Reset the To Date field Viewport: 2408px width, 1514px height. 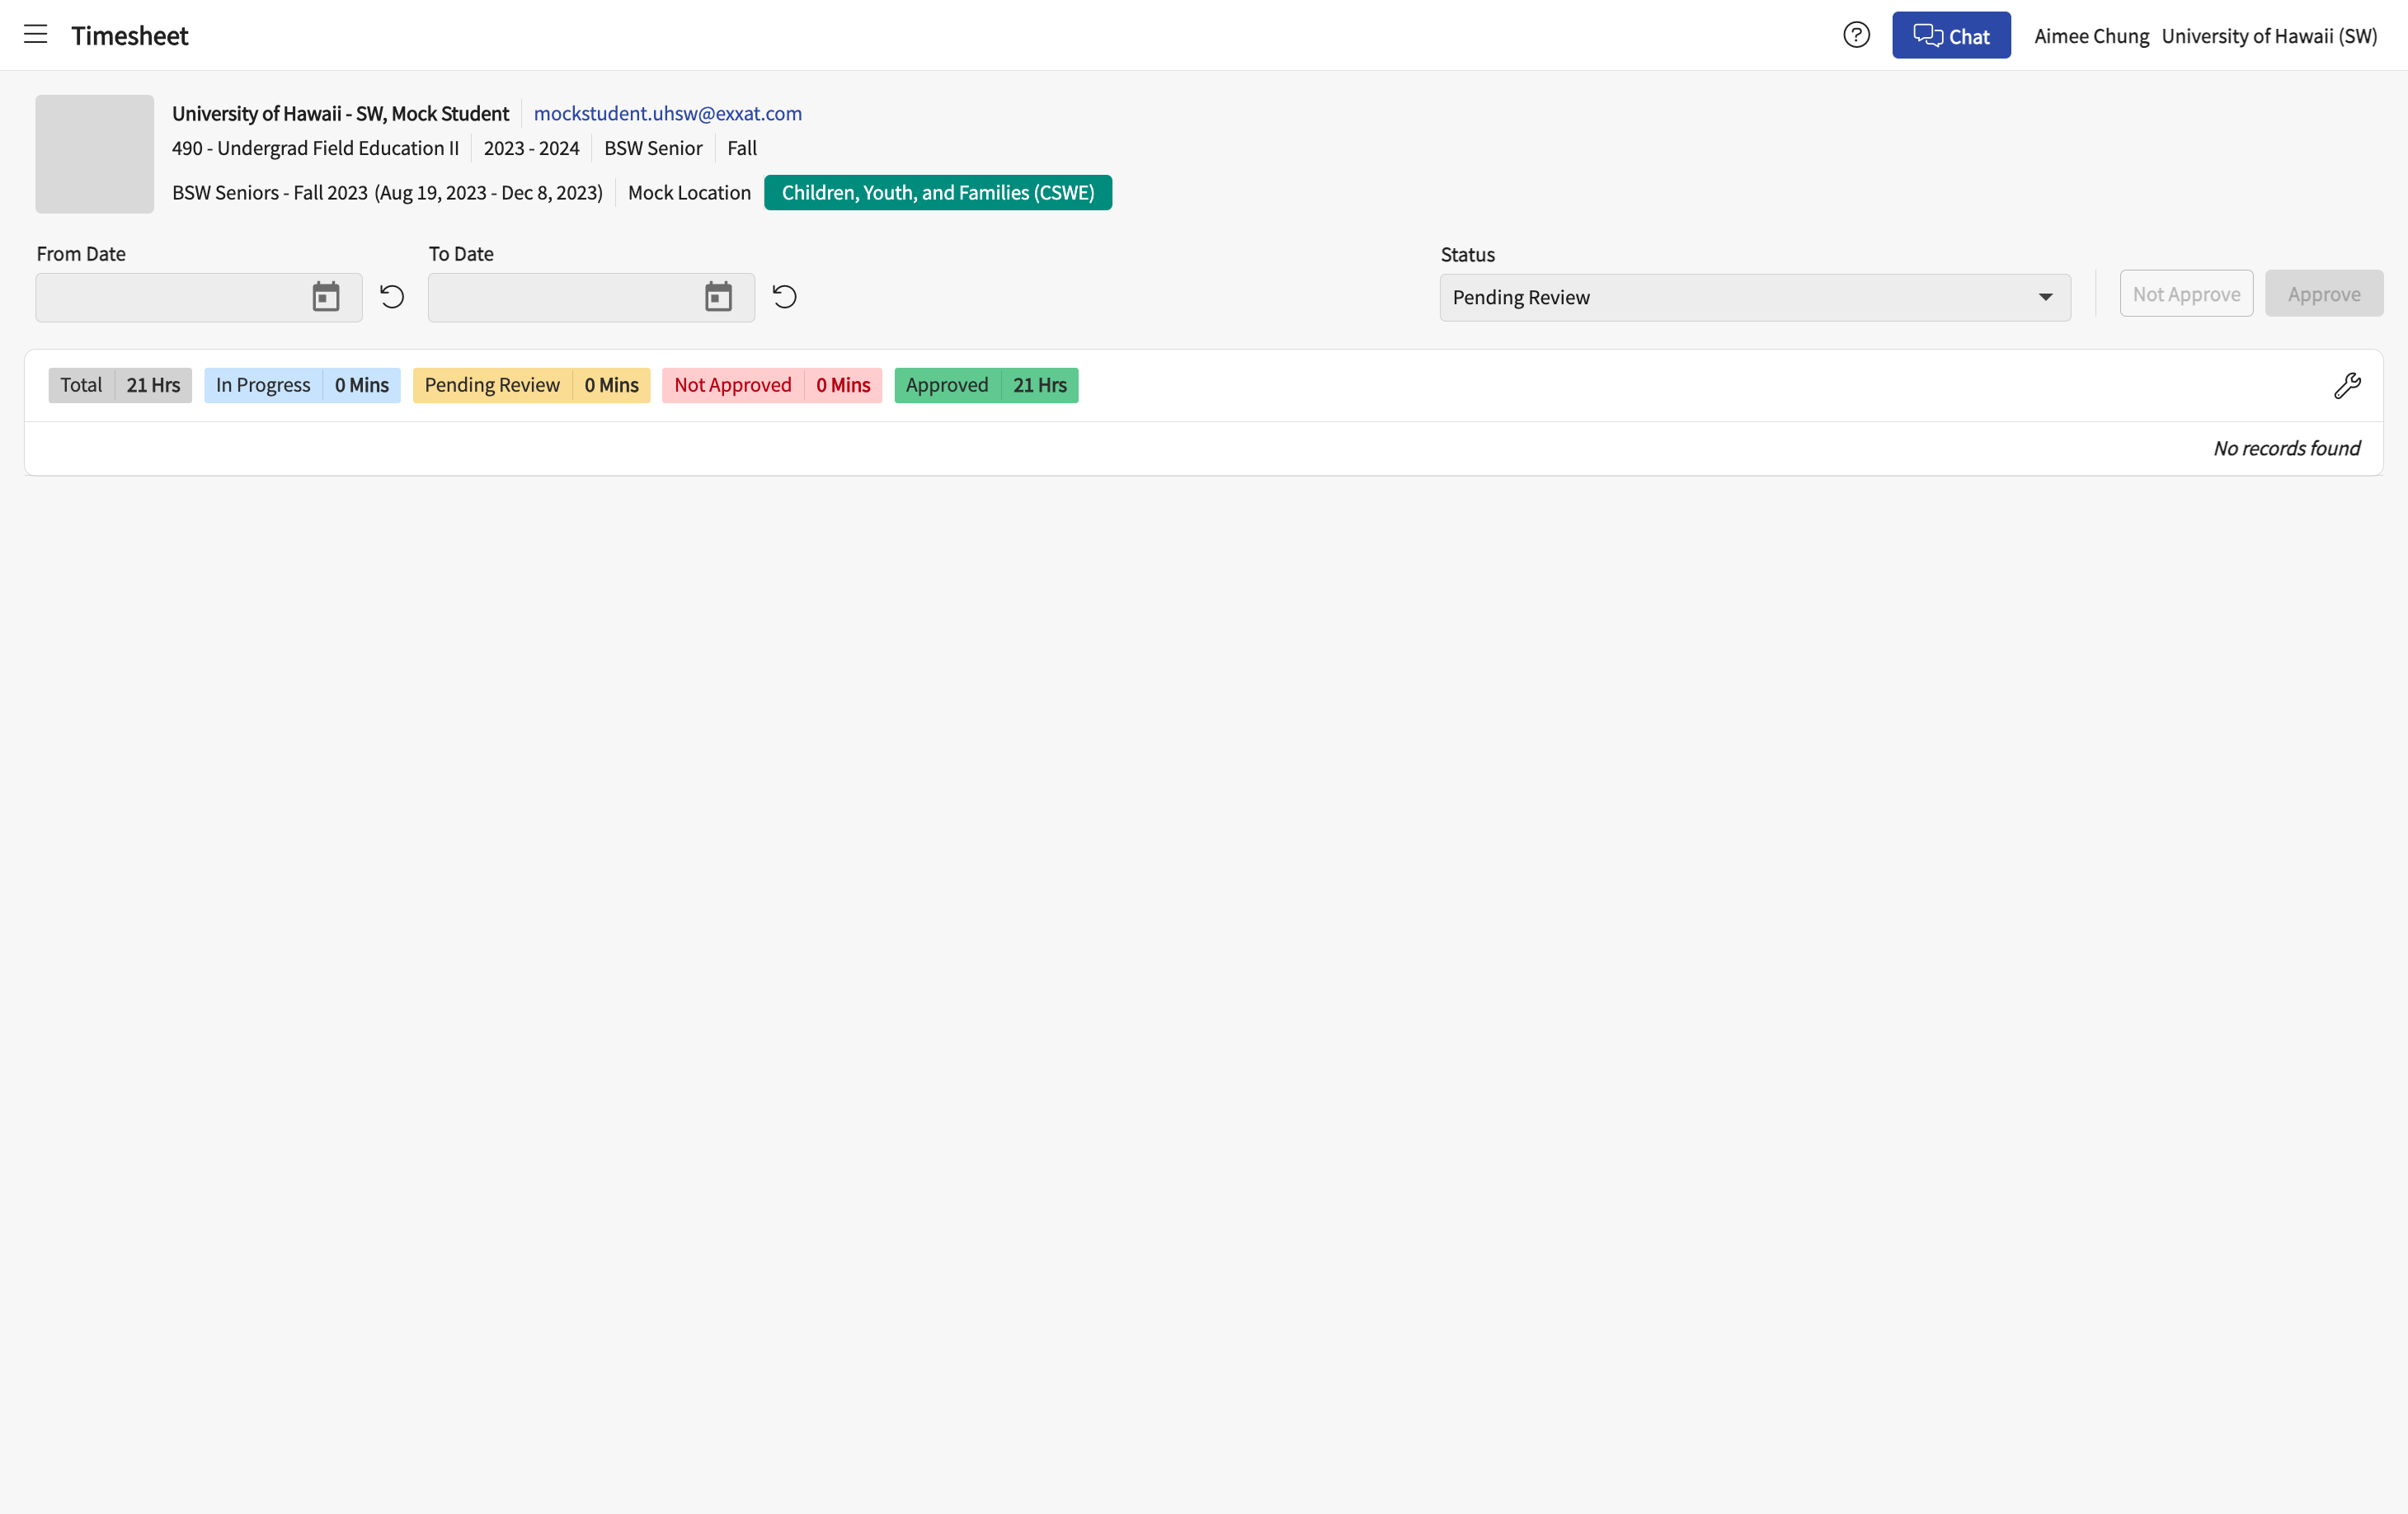coord(785,297)
